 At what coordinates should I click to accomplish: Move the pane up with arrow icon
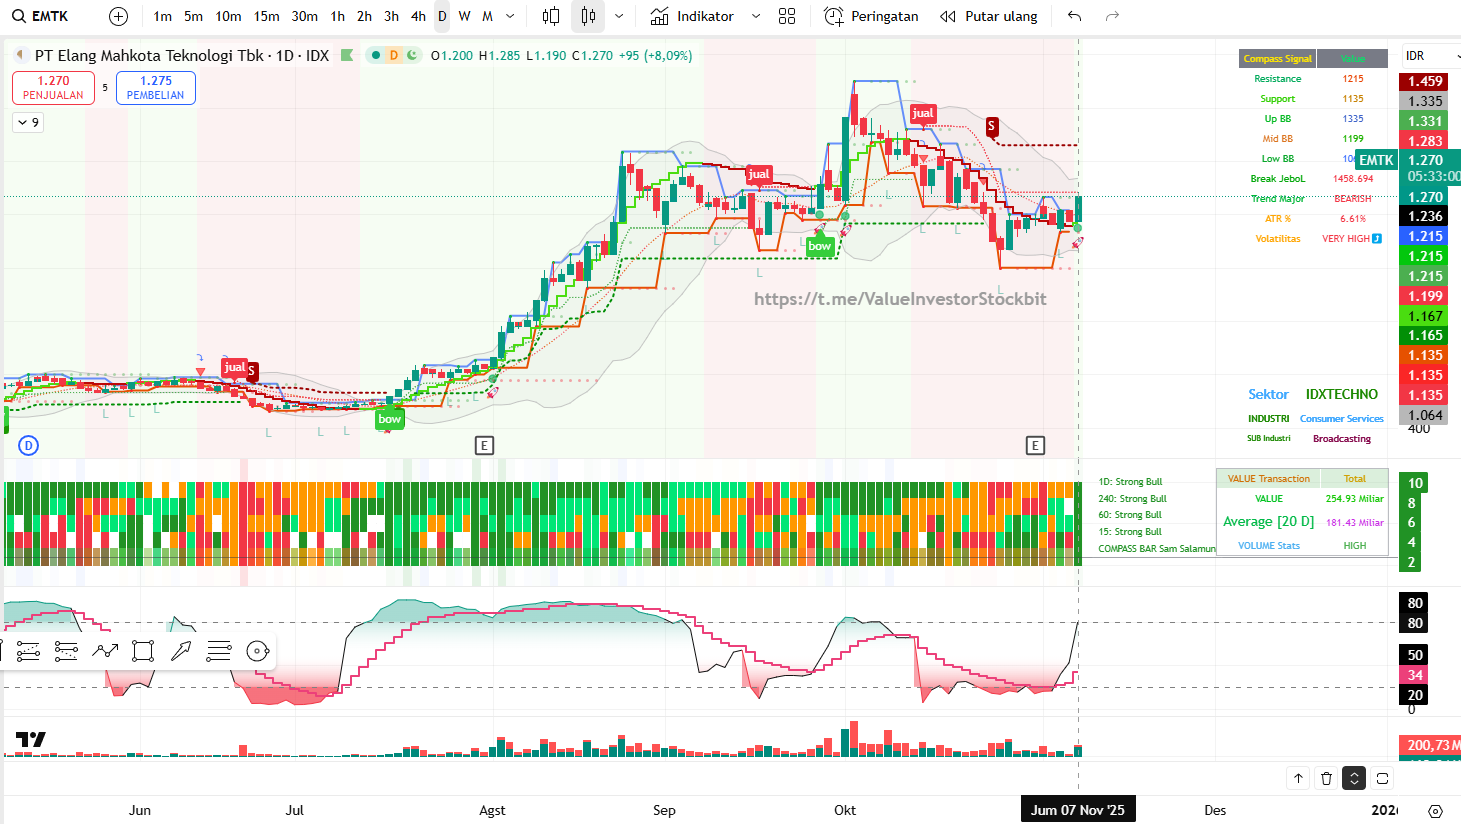1298,778
